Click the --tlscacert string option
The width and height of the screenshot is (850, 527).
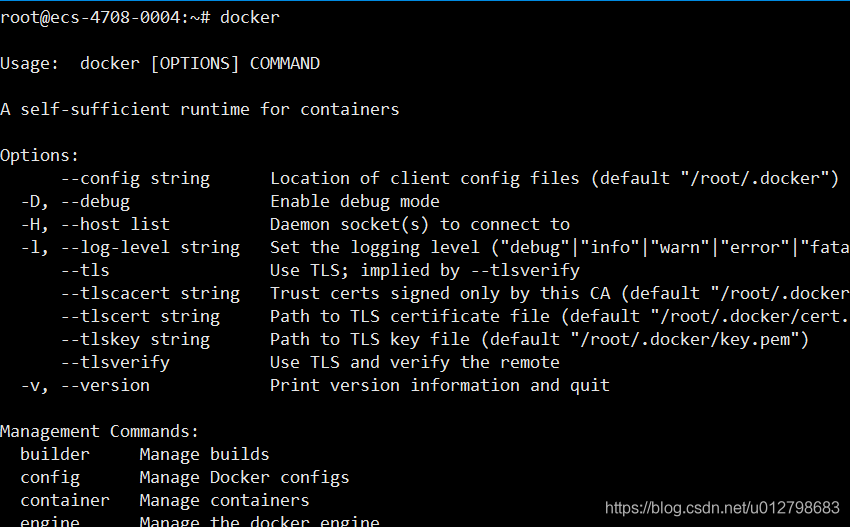click(x=150, y=293)
